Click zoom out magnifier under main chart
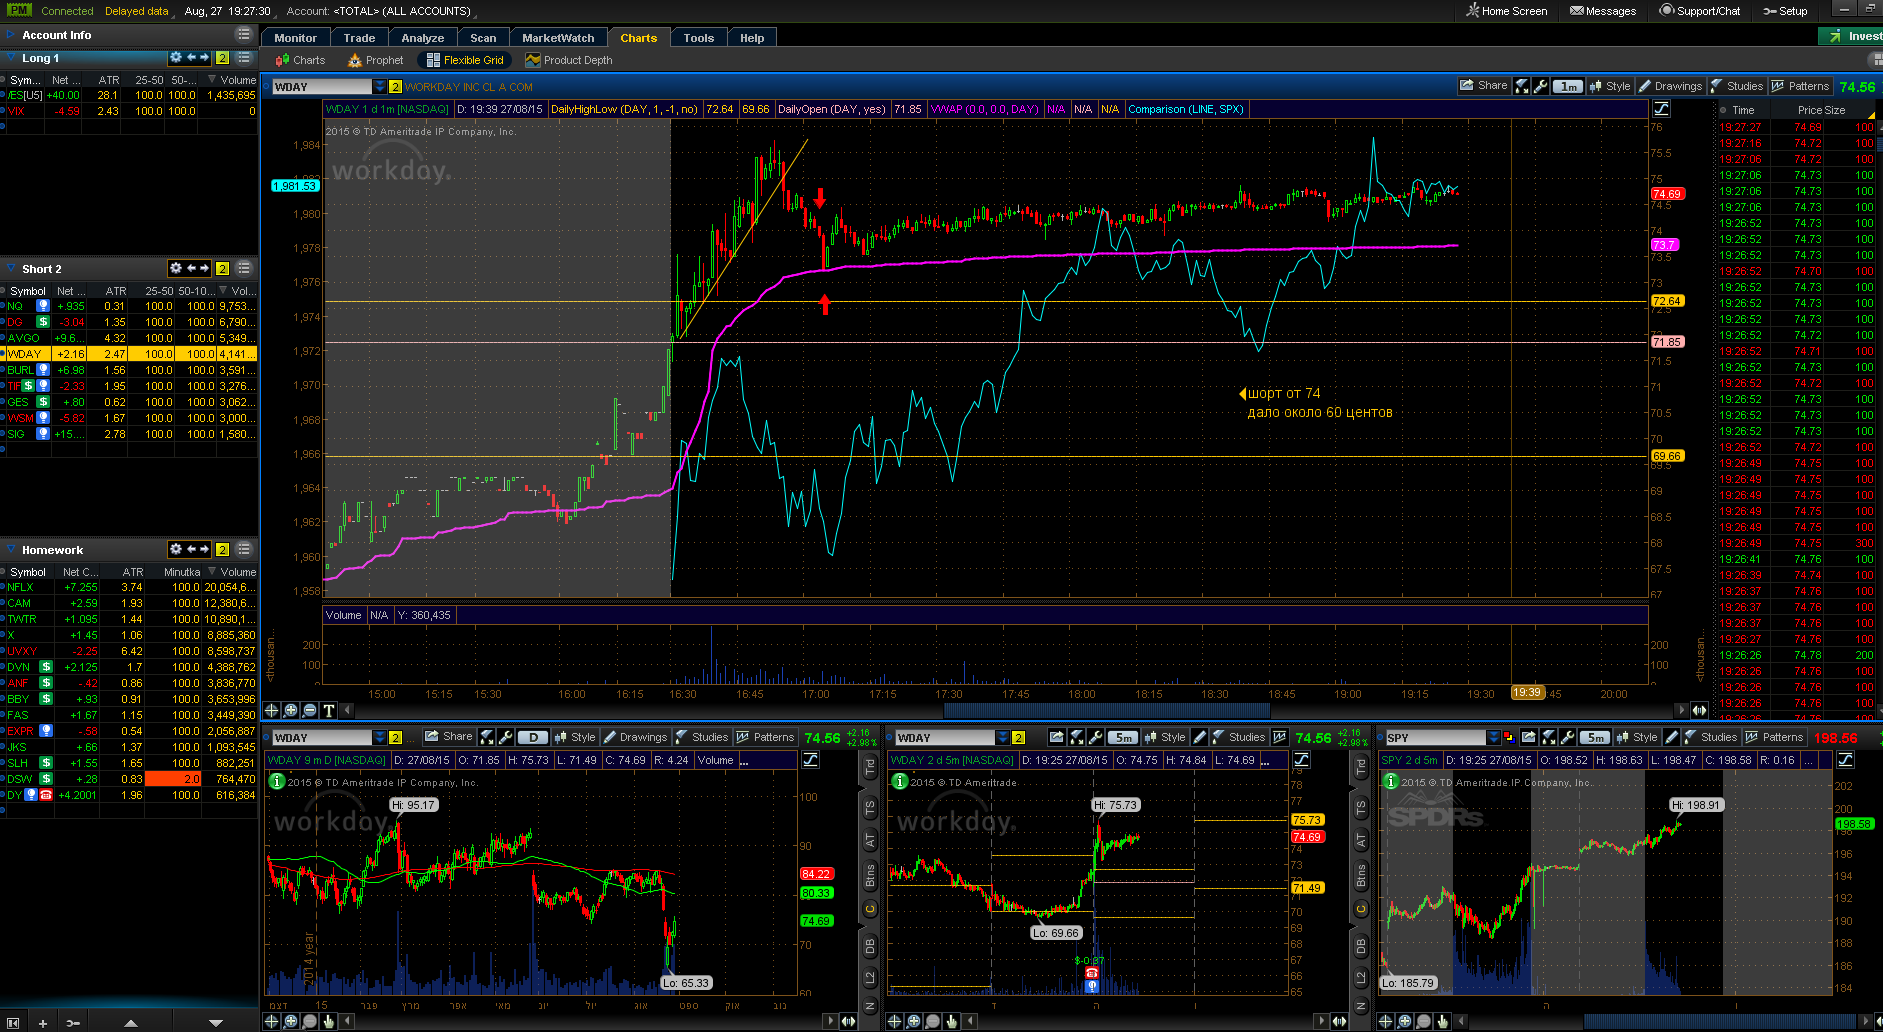The height and width of the screenshot is (1032, 1883). coord(309,710)
